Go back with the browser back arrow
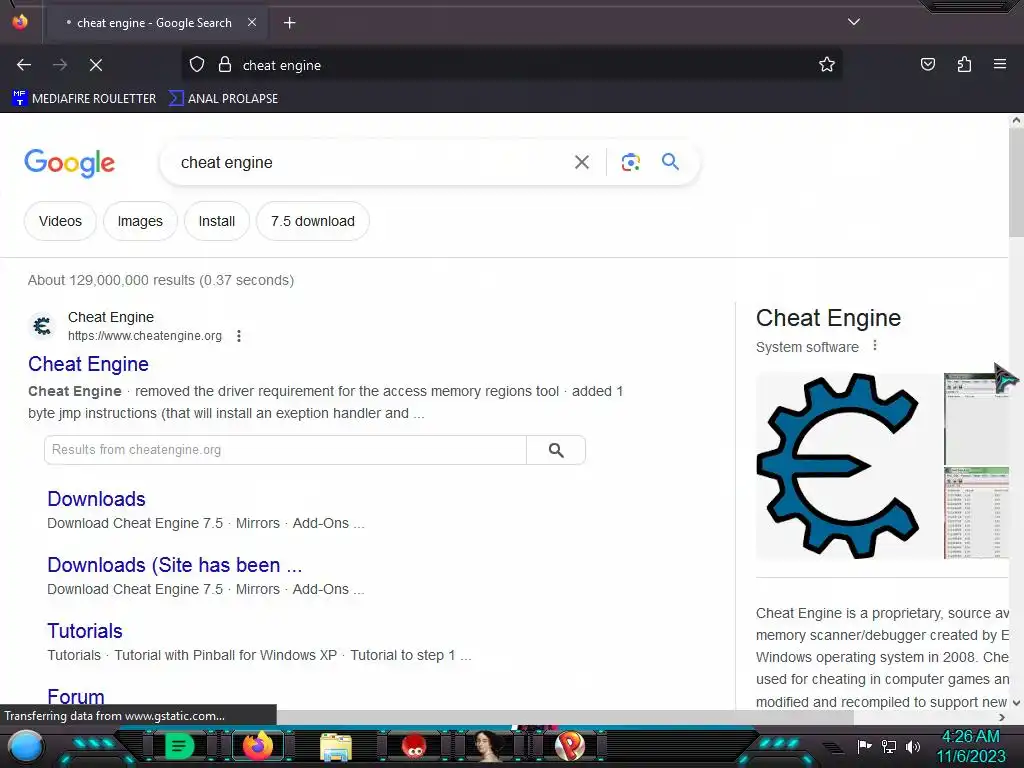The height and width of the screenshot is (768, 1024). tap(24, 65)
